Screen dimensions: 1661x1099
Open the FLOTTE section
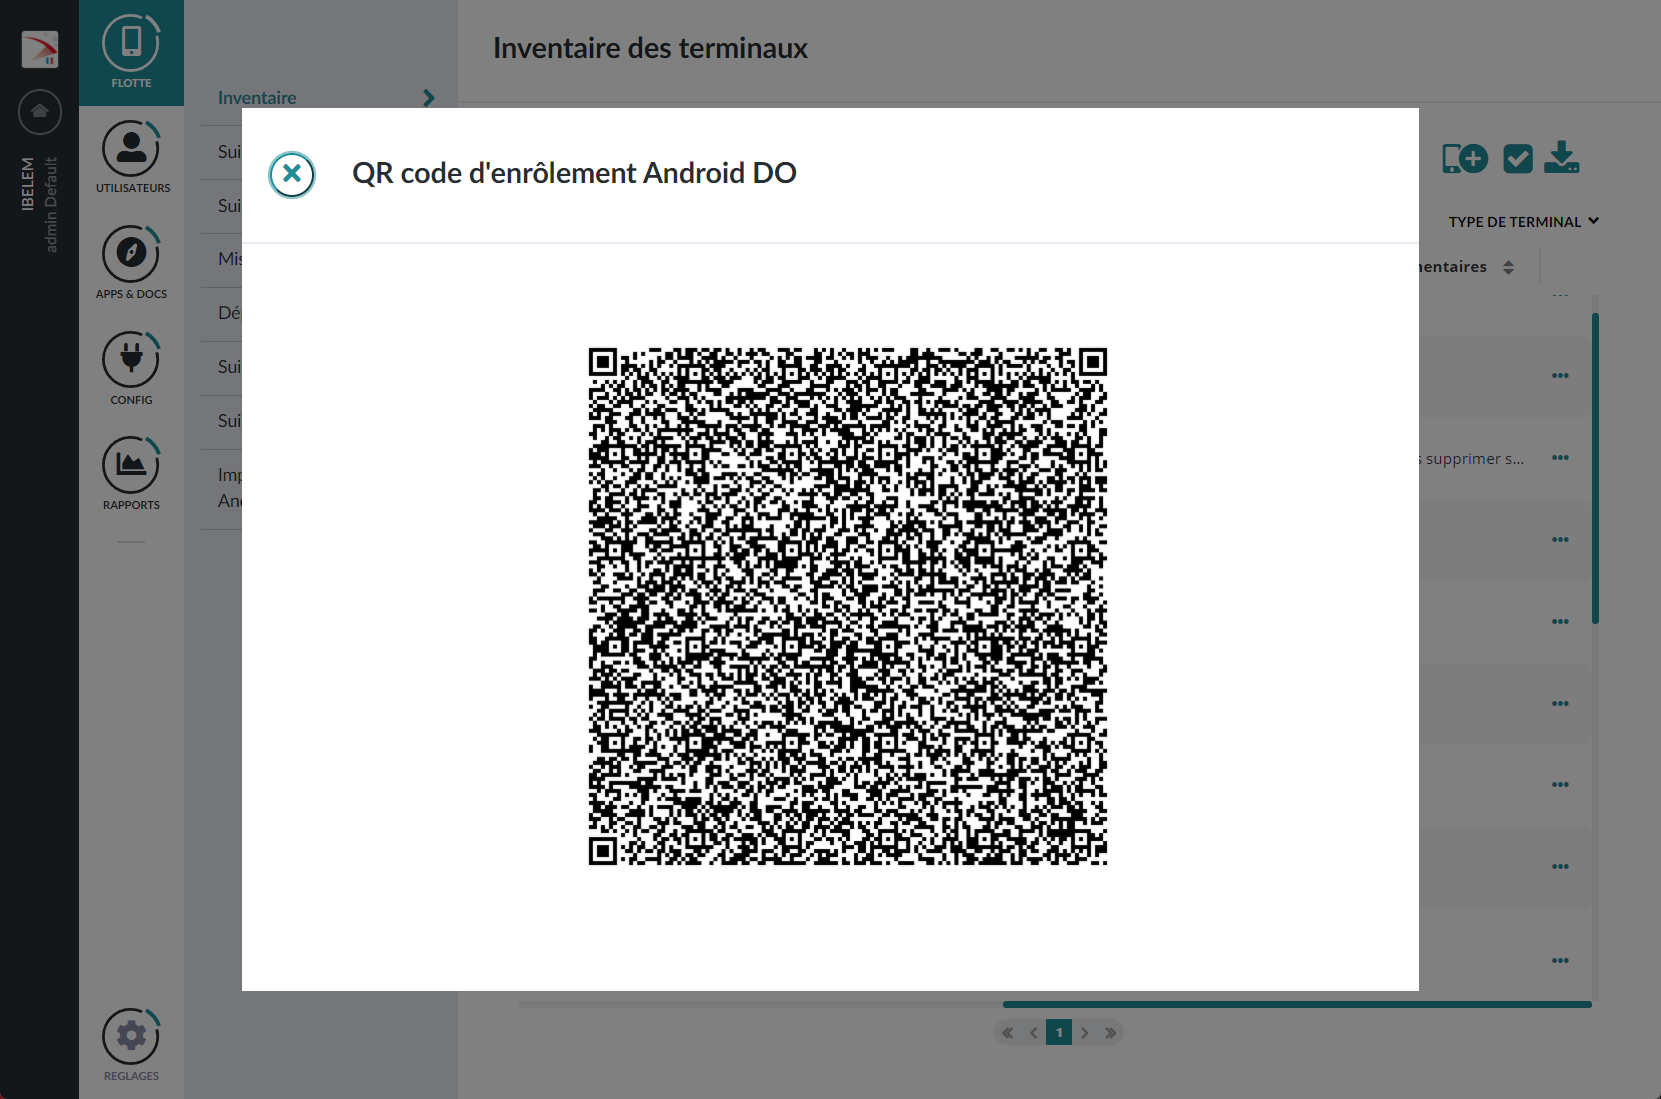(131, 52)
